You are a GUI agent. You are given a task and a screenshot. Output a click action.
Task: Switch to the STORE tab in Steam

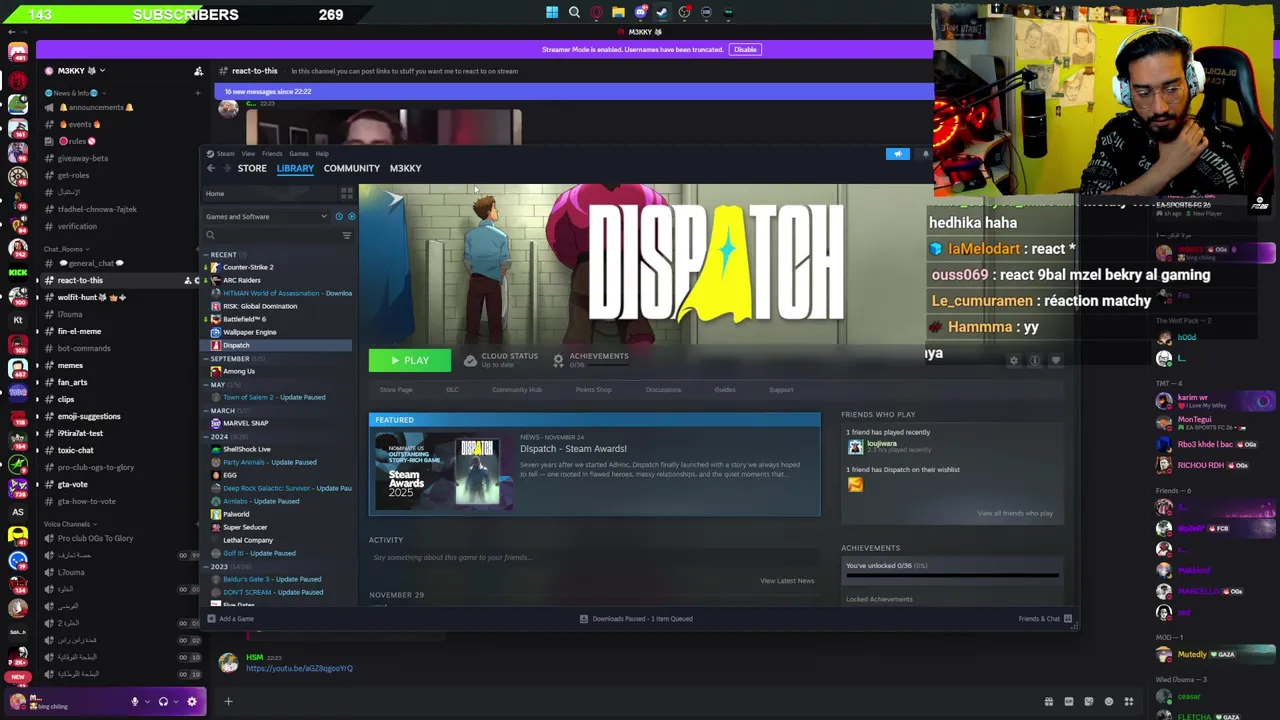(252, 168)
